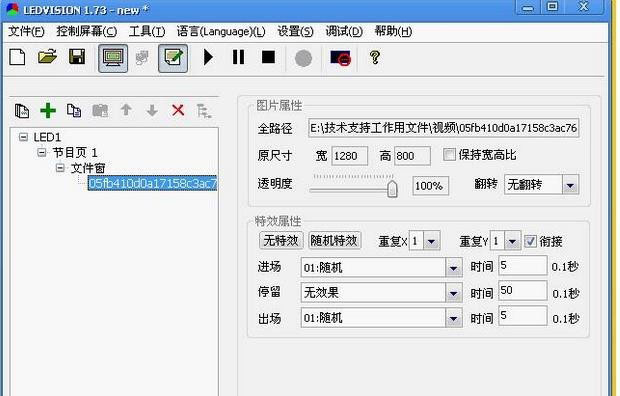This screenshot has height=396, width=620.
Task: Open help with the question mark icon
Action: point(375,58)
